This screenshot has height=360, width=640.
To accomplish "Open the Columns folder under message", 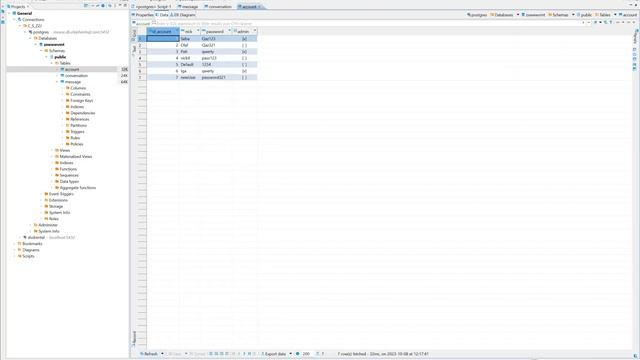I will tap(78, 88).
